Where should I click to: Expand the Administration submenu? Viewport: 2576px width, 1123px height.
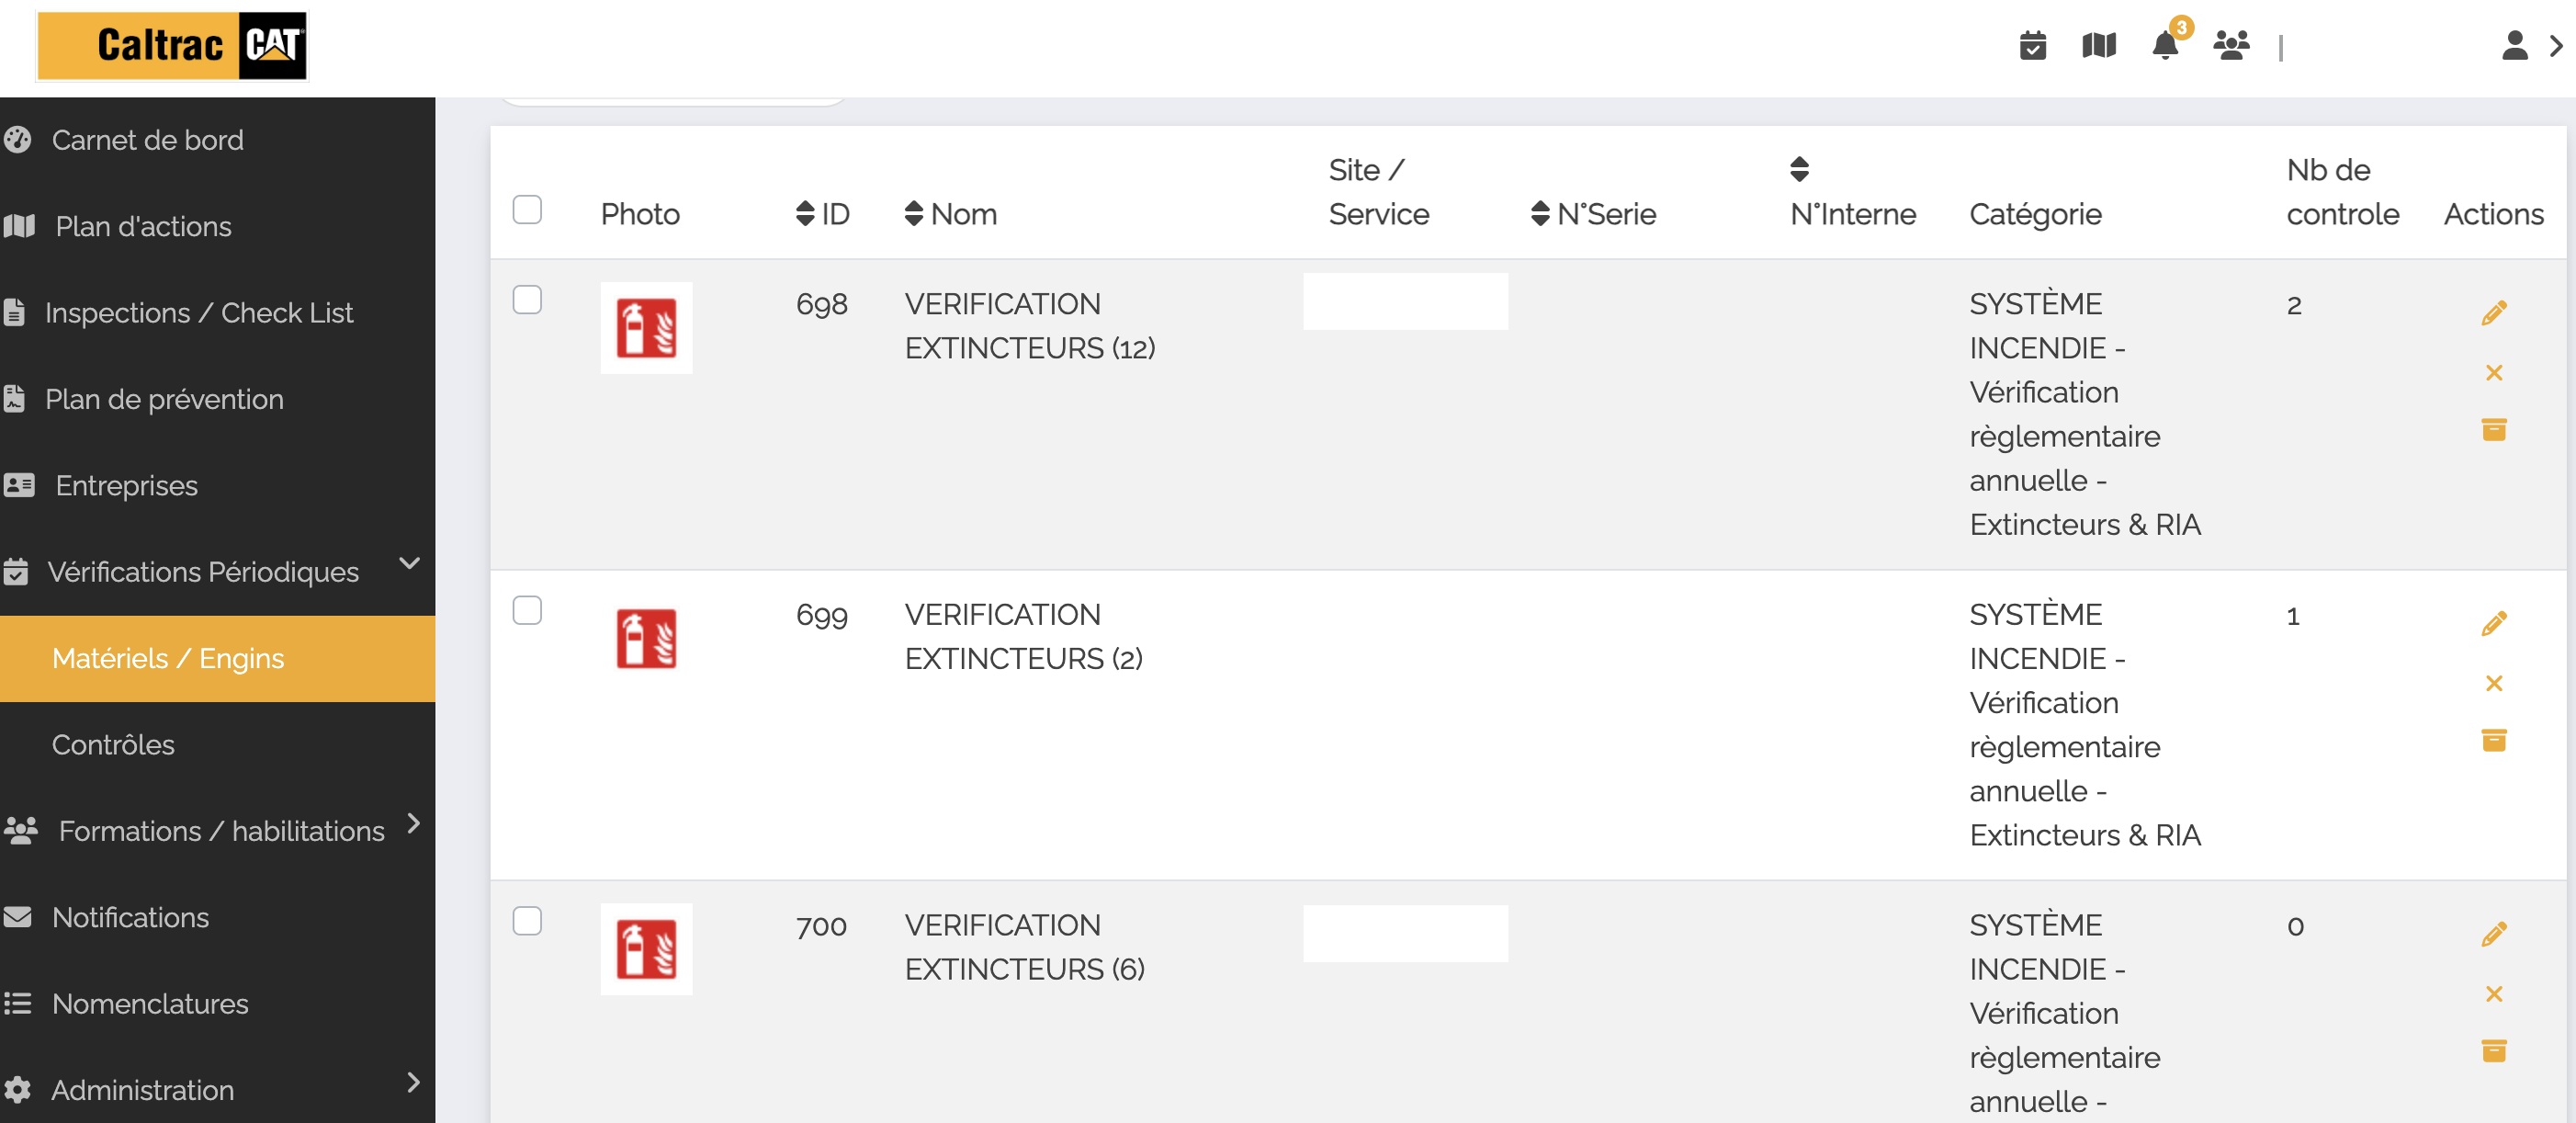click(x=413, y=1082)
